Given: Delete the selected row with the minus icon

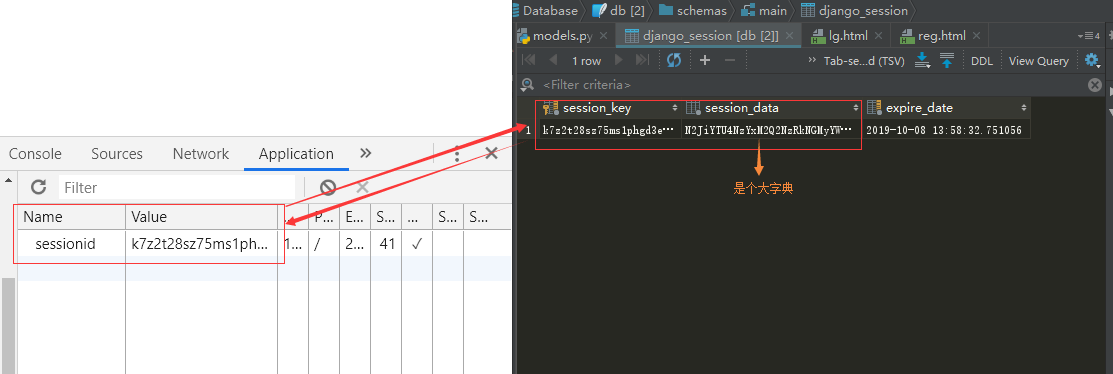Looking at the screenshot, I should [729, 60].
